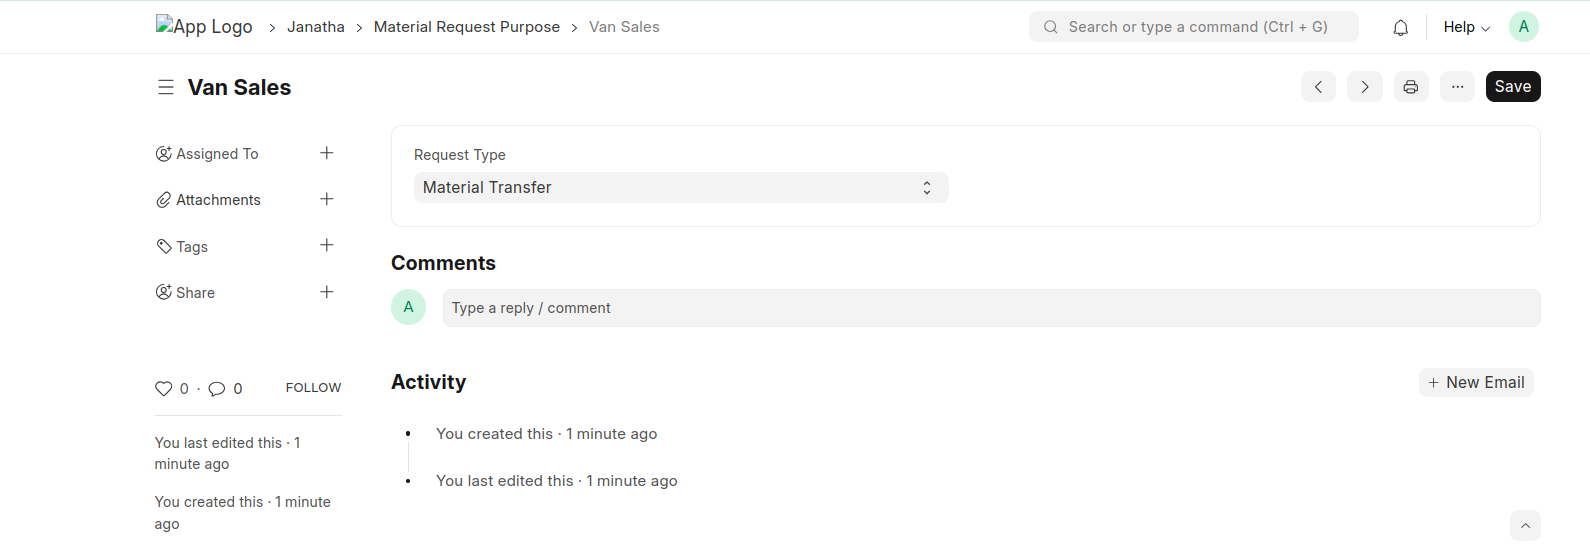This screenshot has width=1590, height=559.
Task: Open the Request Type dropdown
Action: pyautogui.click(x=680, y=188)
